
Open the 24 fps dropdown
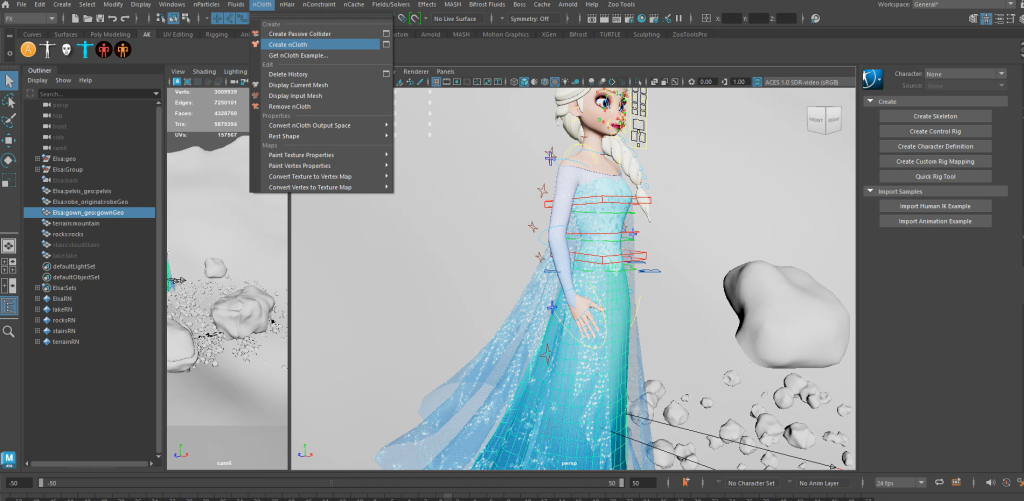coord(901,483)
